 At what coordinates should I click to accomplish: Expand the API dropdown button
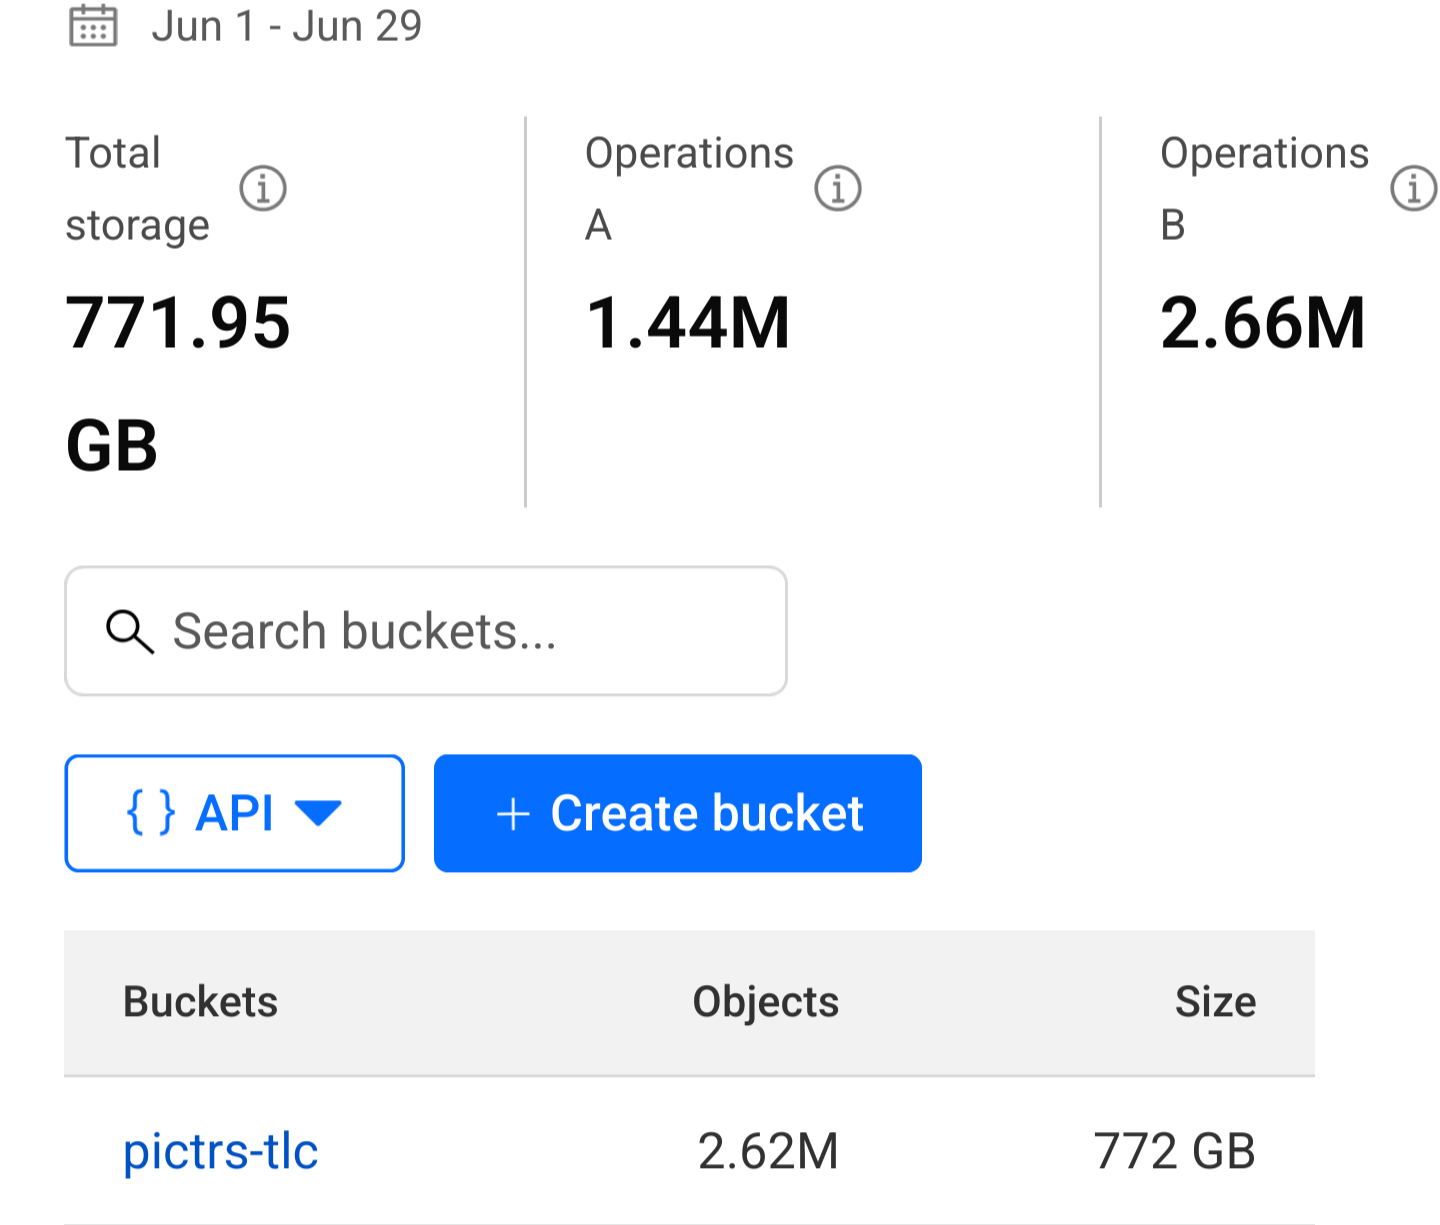(235, 813)
